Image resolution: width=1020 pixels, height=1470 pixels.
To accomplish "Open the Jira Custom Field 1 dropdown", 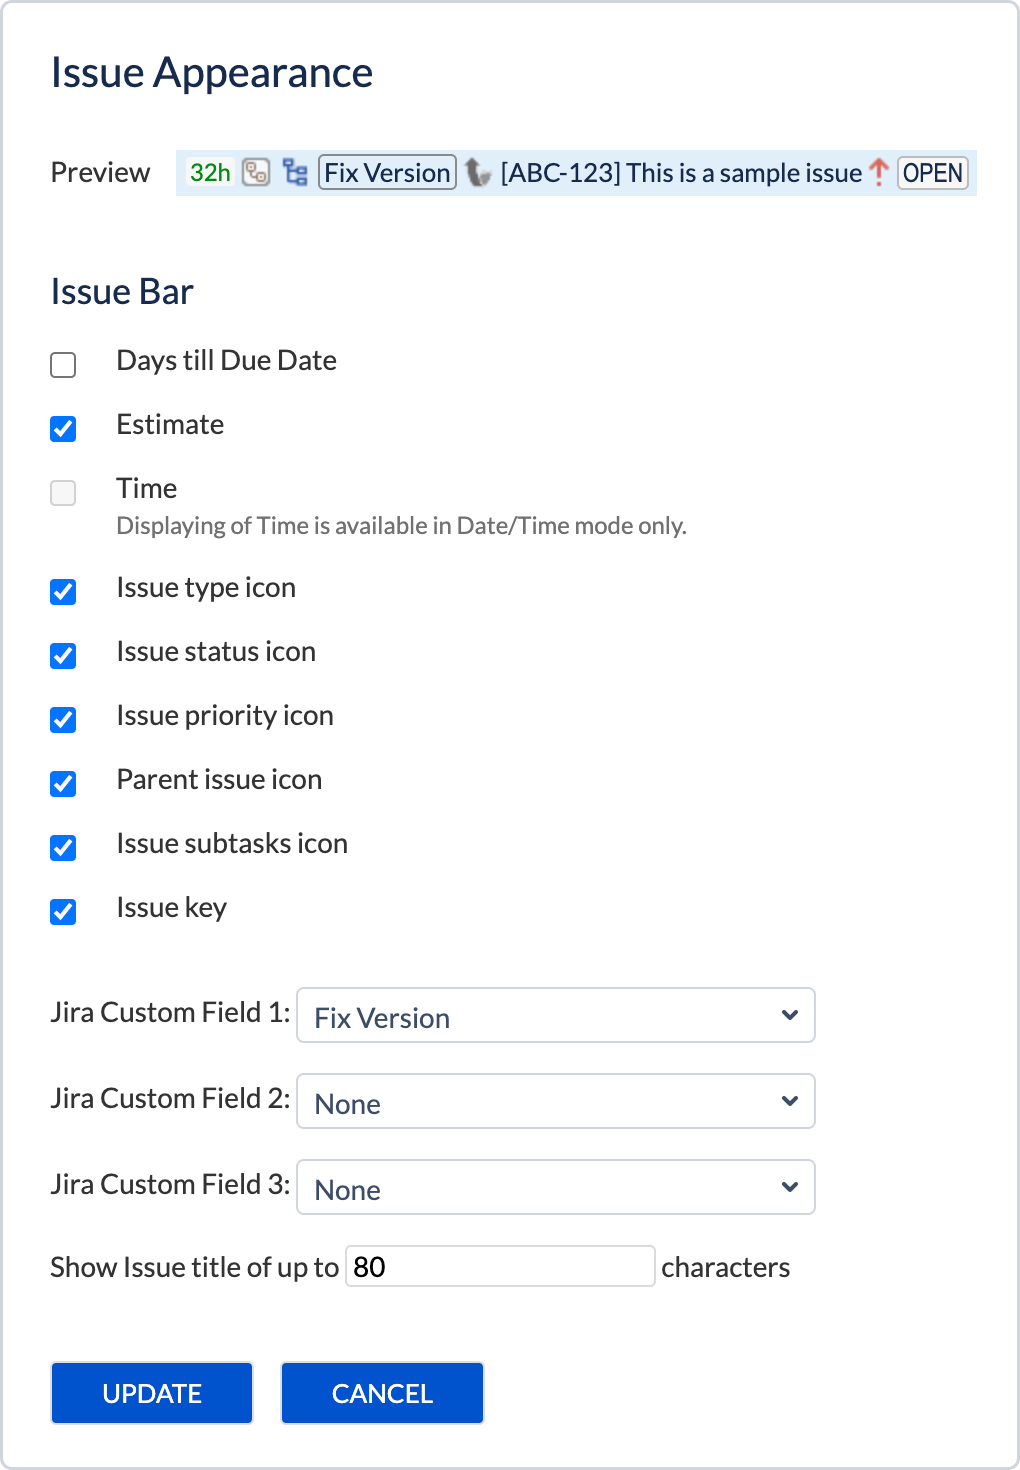I will 555,1016.
